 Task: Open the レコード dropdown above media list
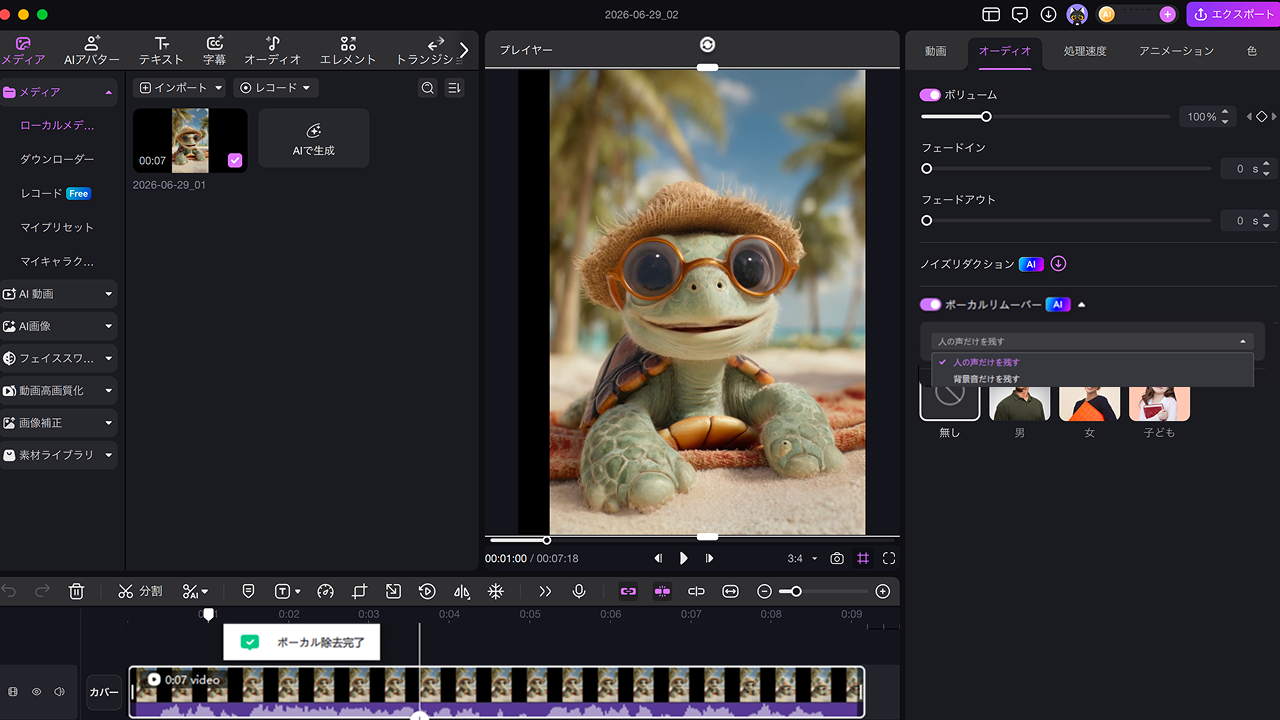click(x=277, y=88)
